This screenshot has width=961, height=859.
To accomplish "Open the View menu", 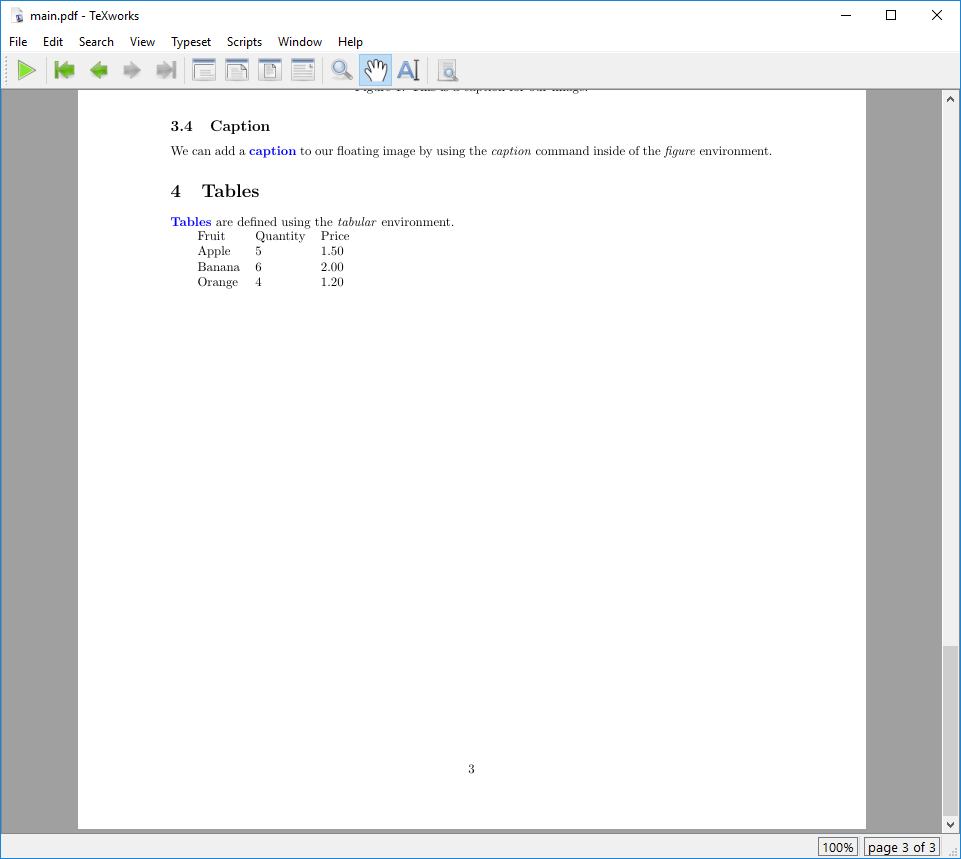I will tap(141, 42).
